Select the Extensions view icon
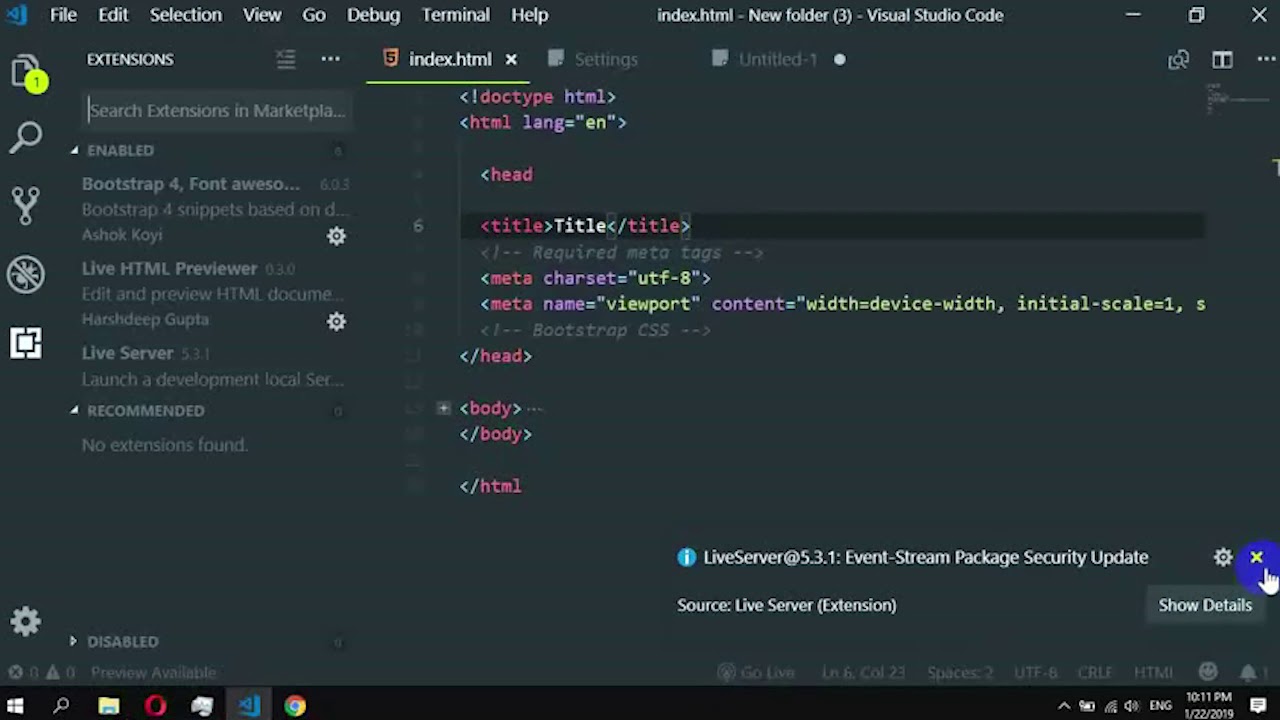1280x720 pixels. [x=26, y=343]
